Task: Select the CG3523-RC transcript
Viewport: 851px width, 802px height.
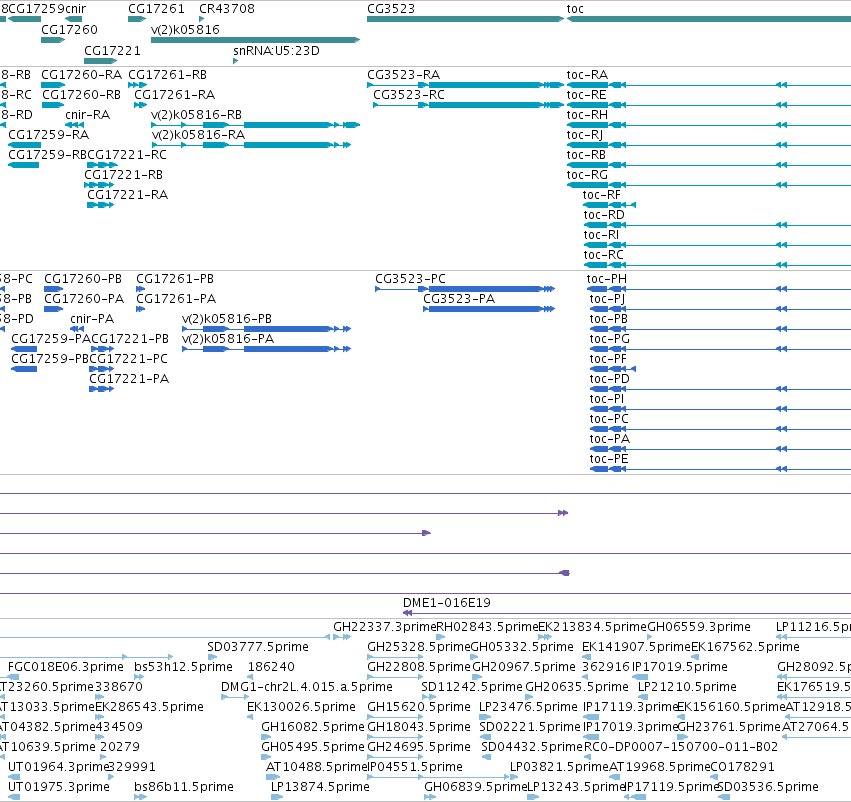Action: coord(468,105)
